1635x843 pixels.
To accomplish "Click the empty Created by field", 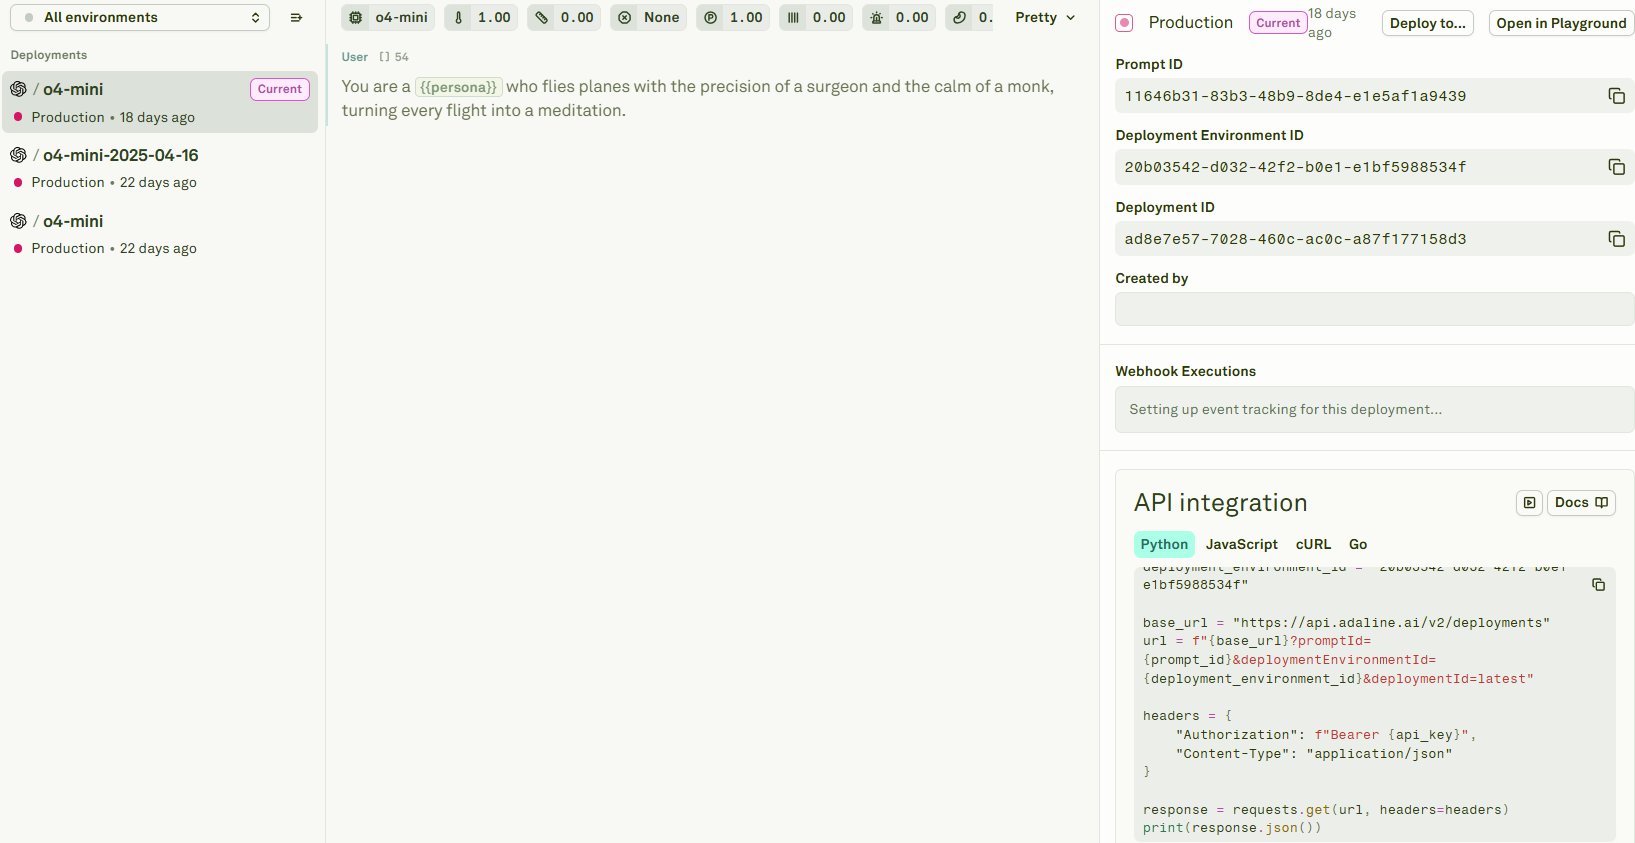I will (x=1375, y=309).
